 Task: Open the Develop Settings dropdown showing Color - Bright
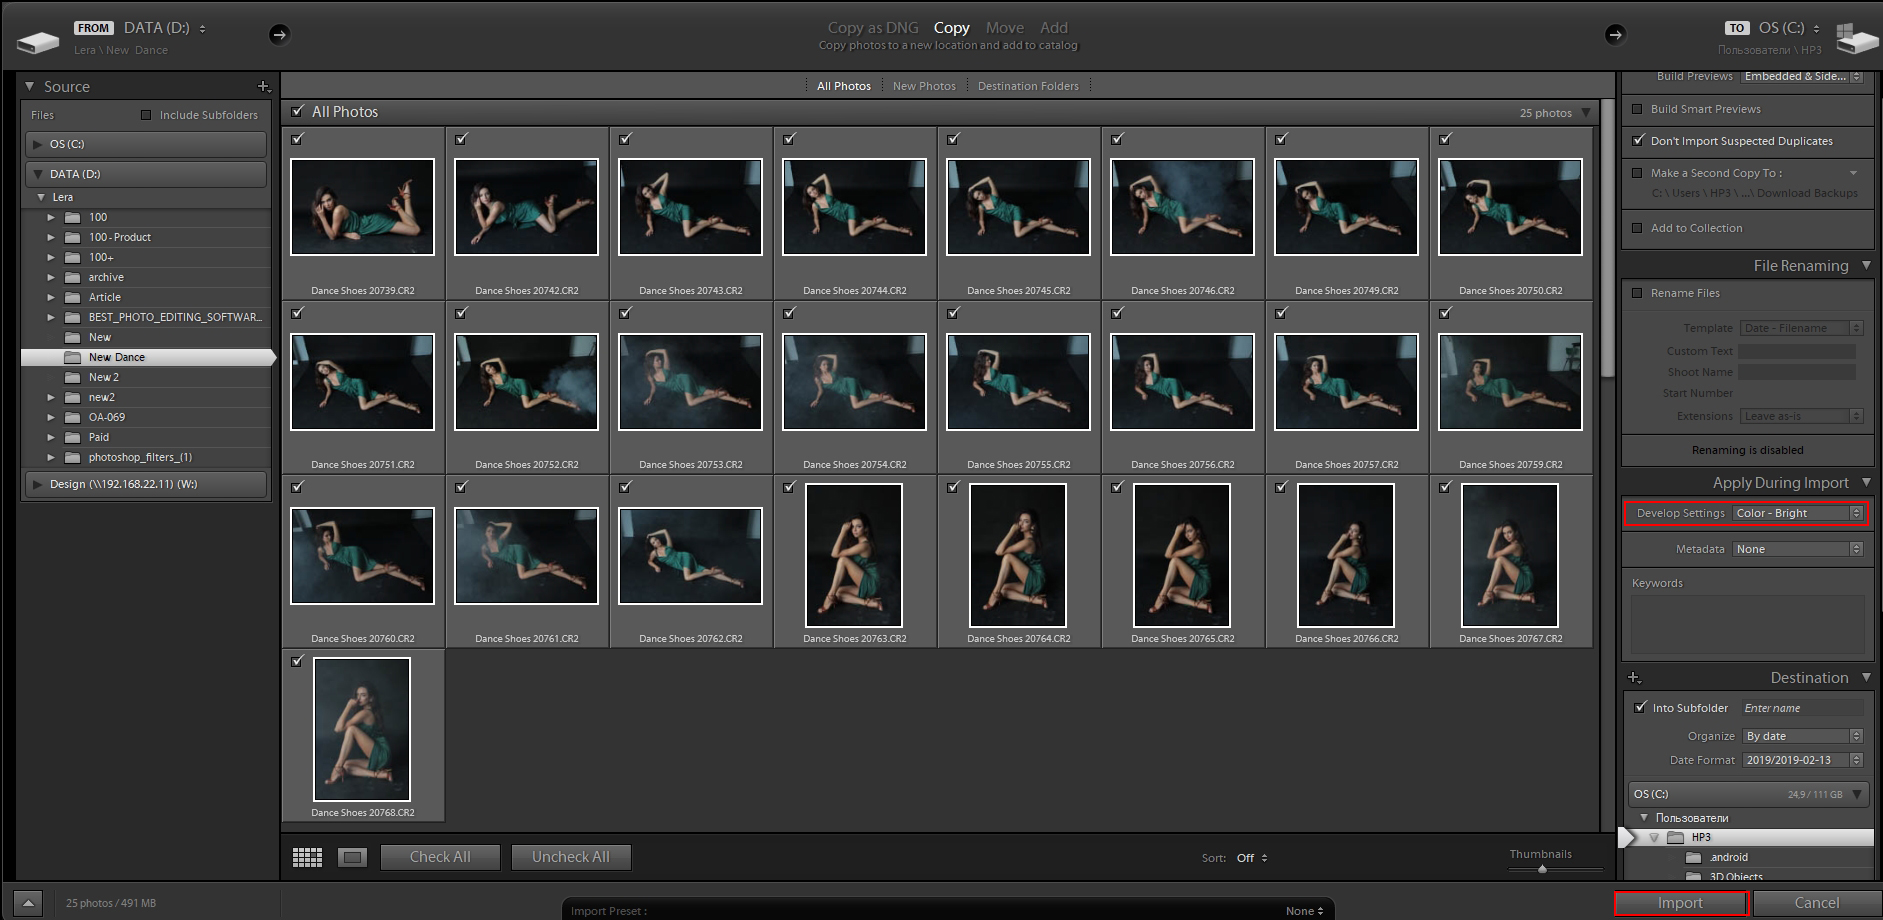point(1797,513)
